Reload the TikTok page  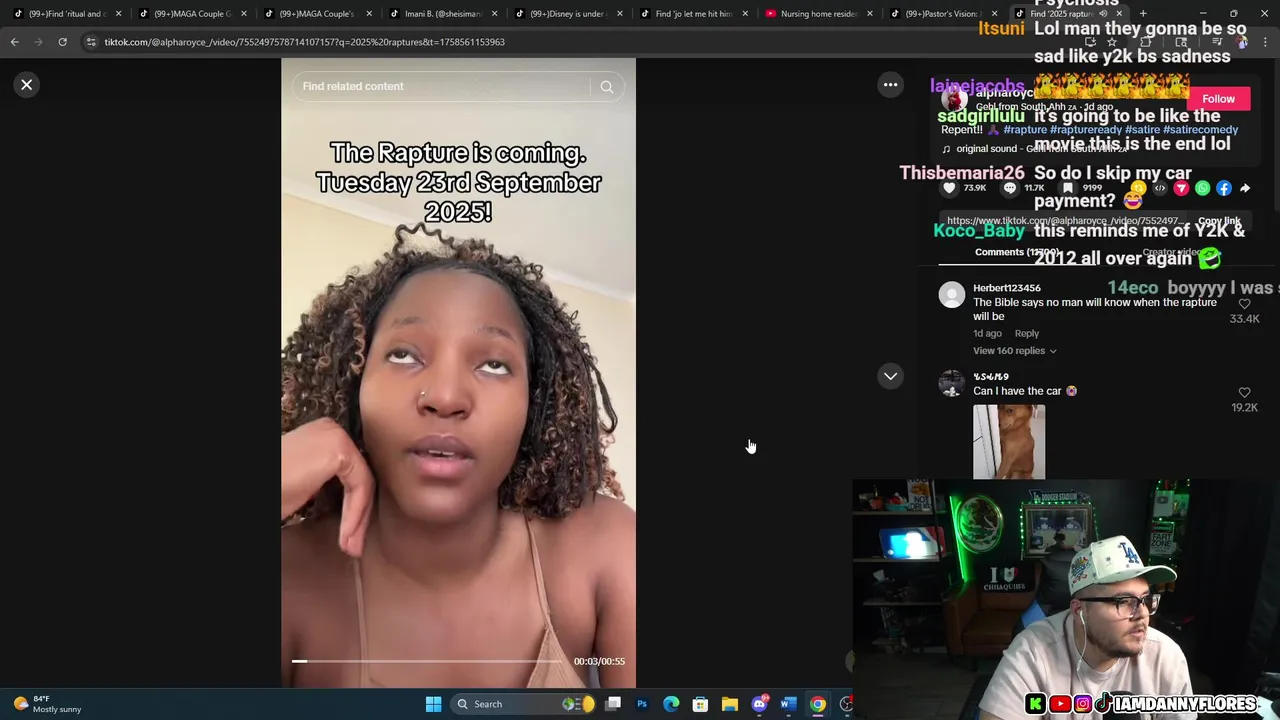pos(62,42)
